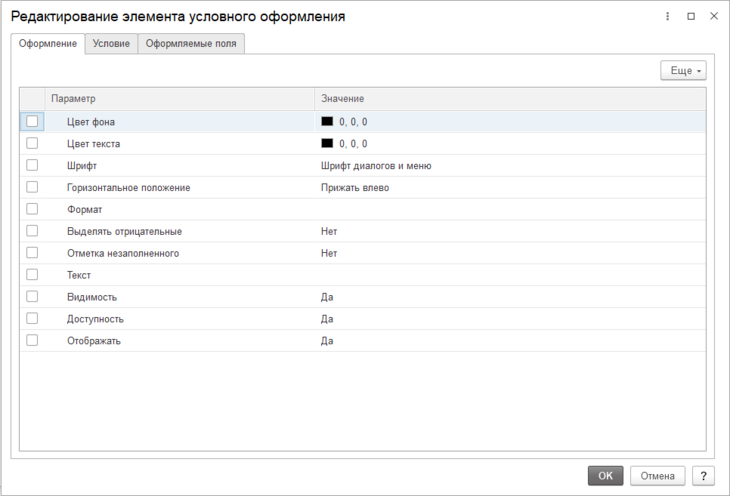This screenshot has width=730, height=496.
Task: Toggle the Цвет текста checkbox
Action: (x=33, y=143)
